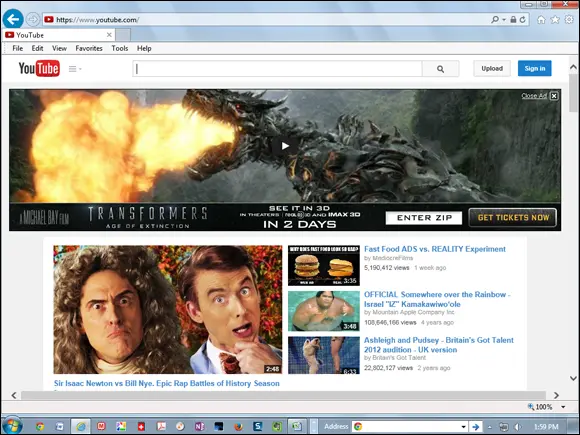Open the Help menu
Viewport: 580px width, 435px height.
144,48
